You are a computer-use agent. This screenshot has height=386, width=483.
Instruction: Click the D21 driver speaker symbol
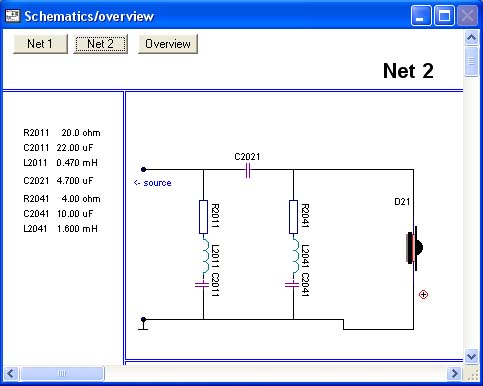[415, 248]
